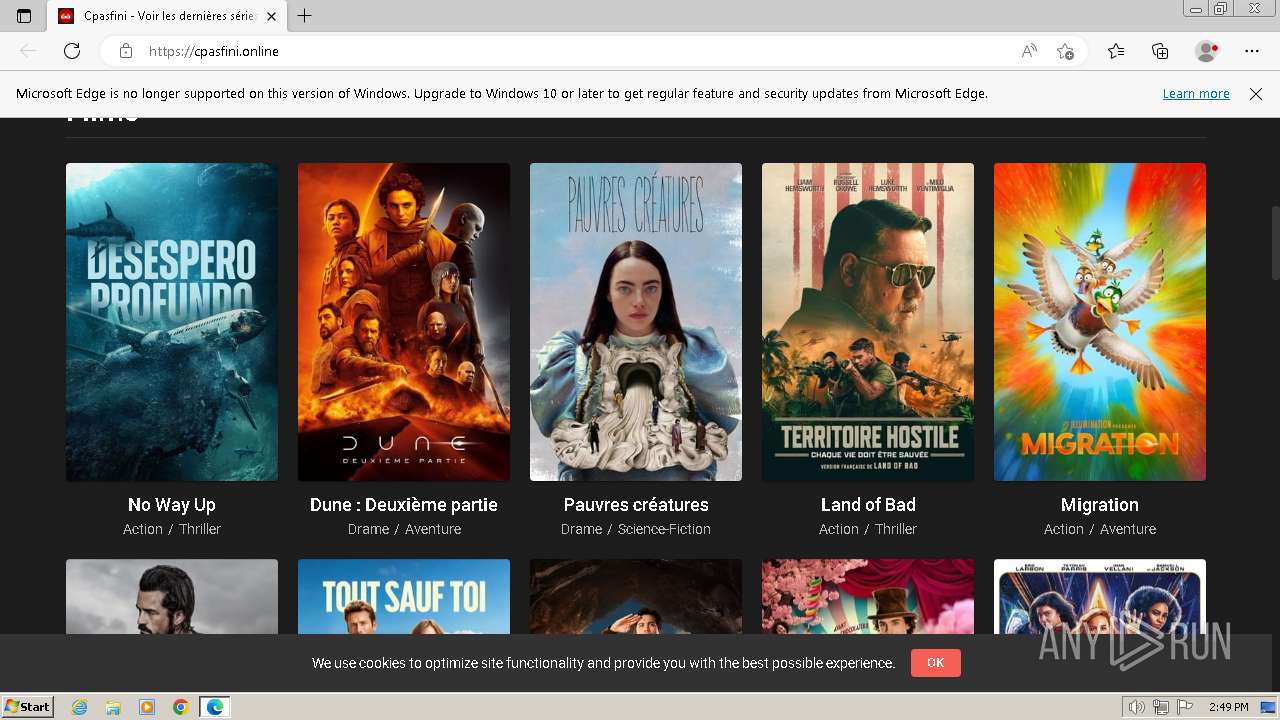This screenshot has width=1280, height=720.
Task: View site information lock icon
Action: point(126,51)
